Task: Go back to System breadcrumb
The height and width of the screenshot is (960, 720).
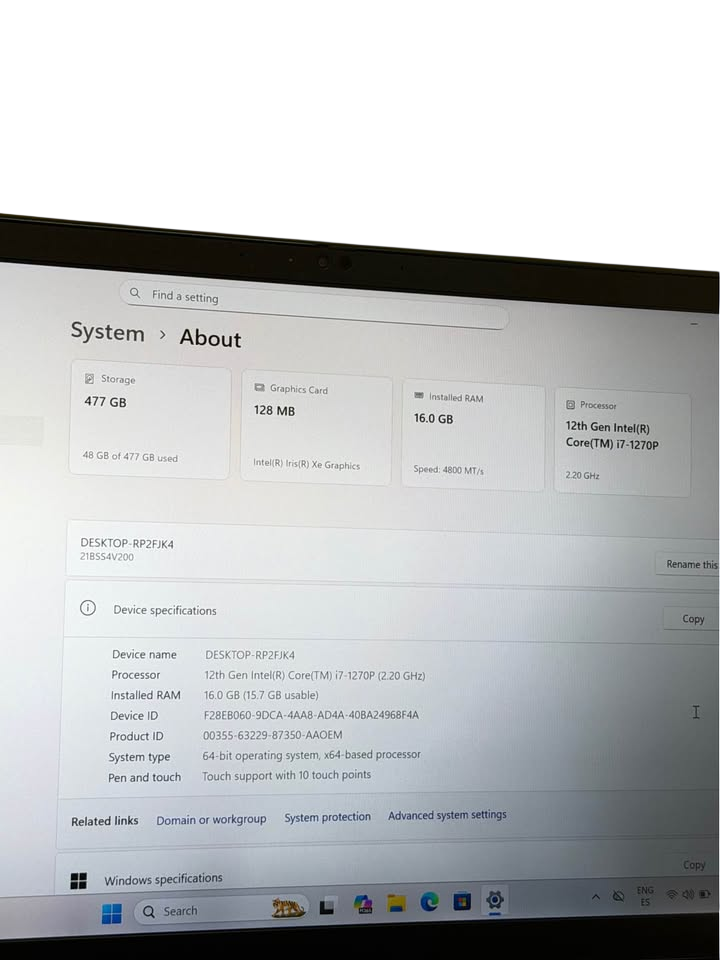Action: pos(108,332)
